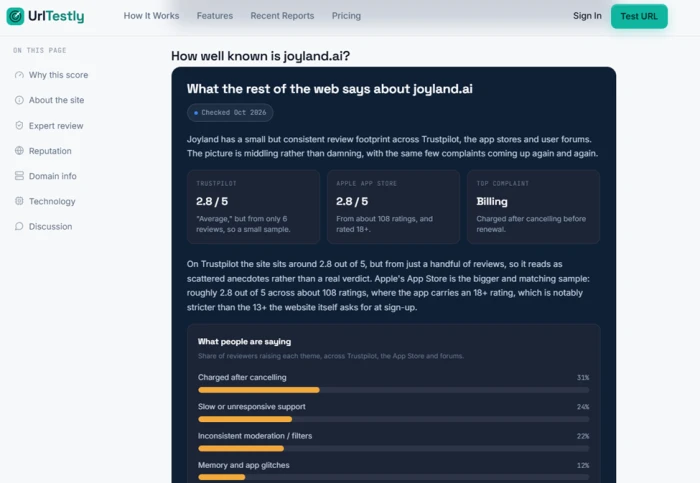
Task: Go to Recent Reports
Action: 282,16
